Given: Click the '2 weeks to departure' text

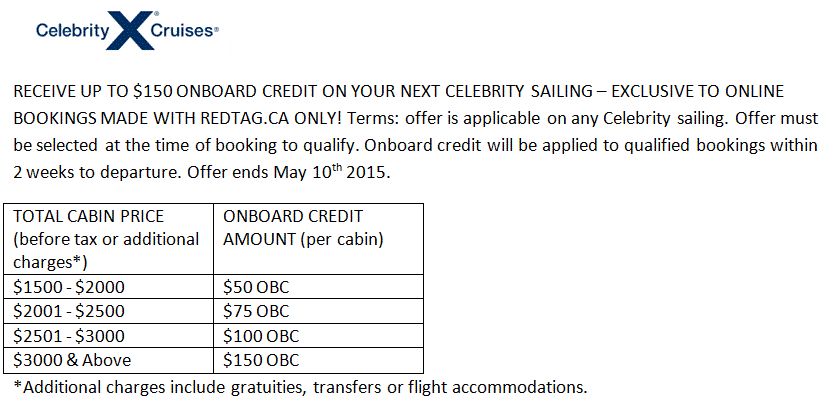Looking at the screenshot, I should [x=98, y=173].
